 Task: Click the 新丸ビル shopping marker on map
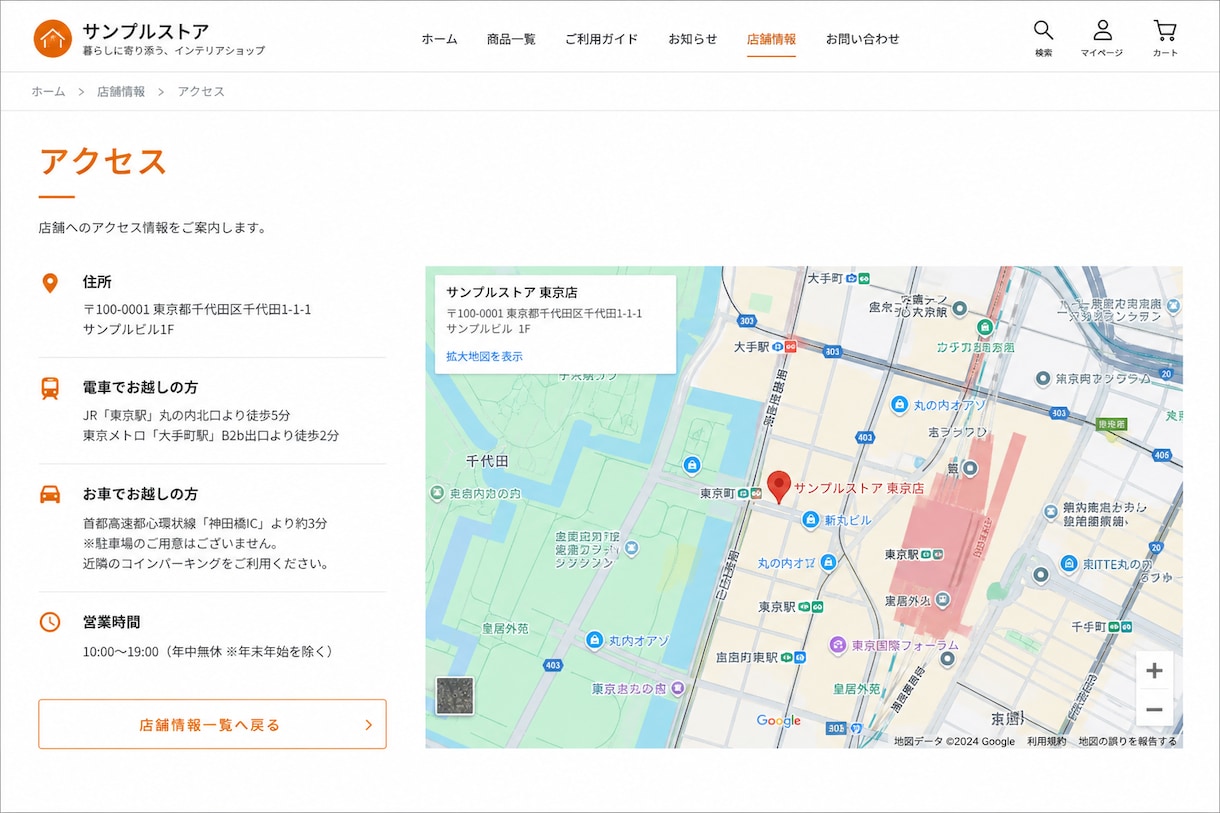tap(811, 520)
